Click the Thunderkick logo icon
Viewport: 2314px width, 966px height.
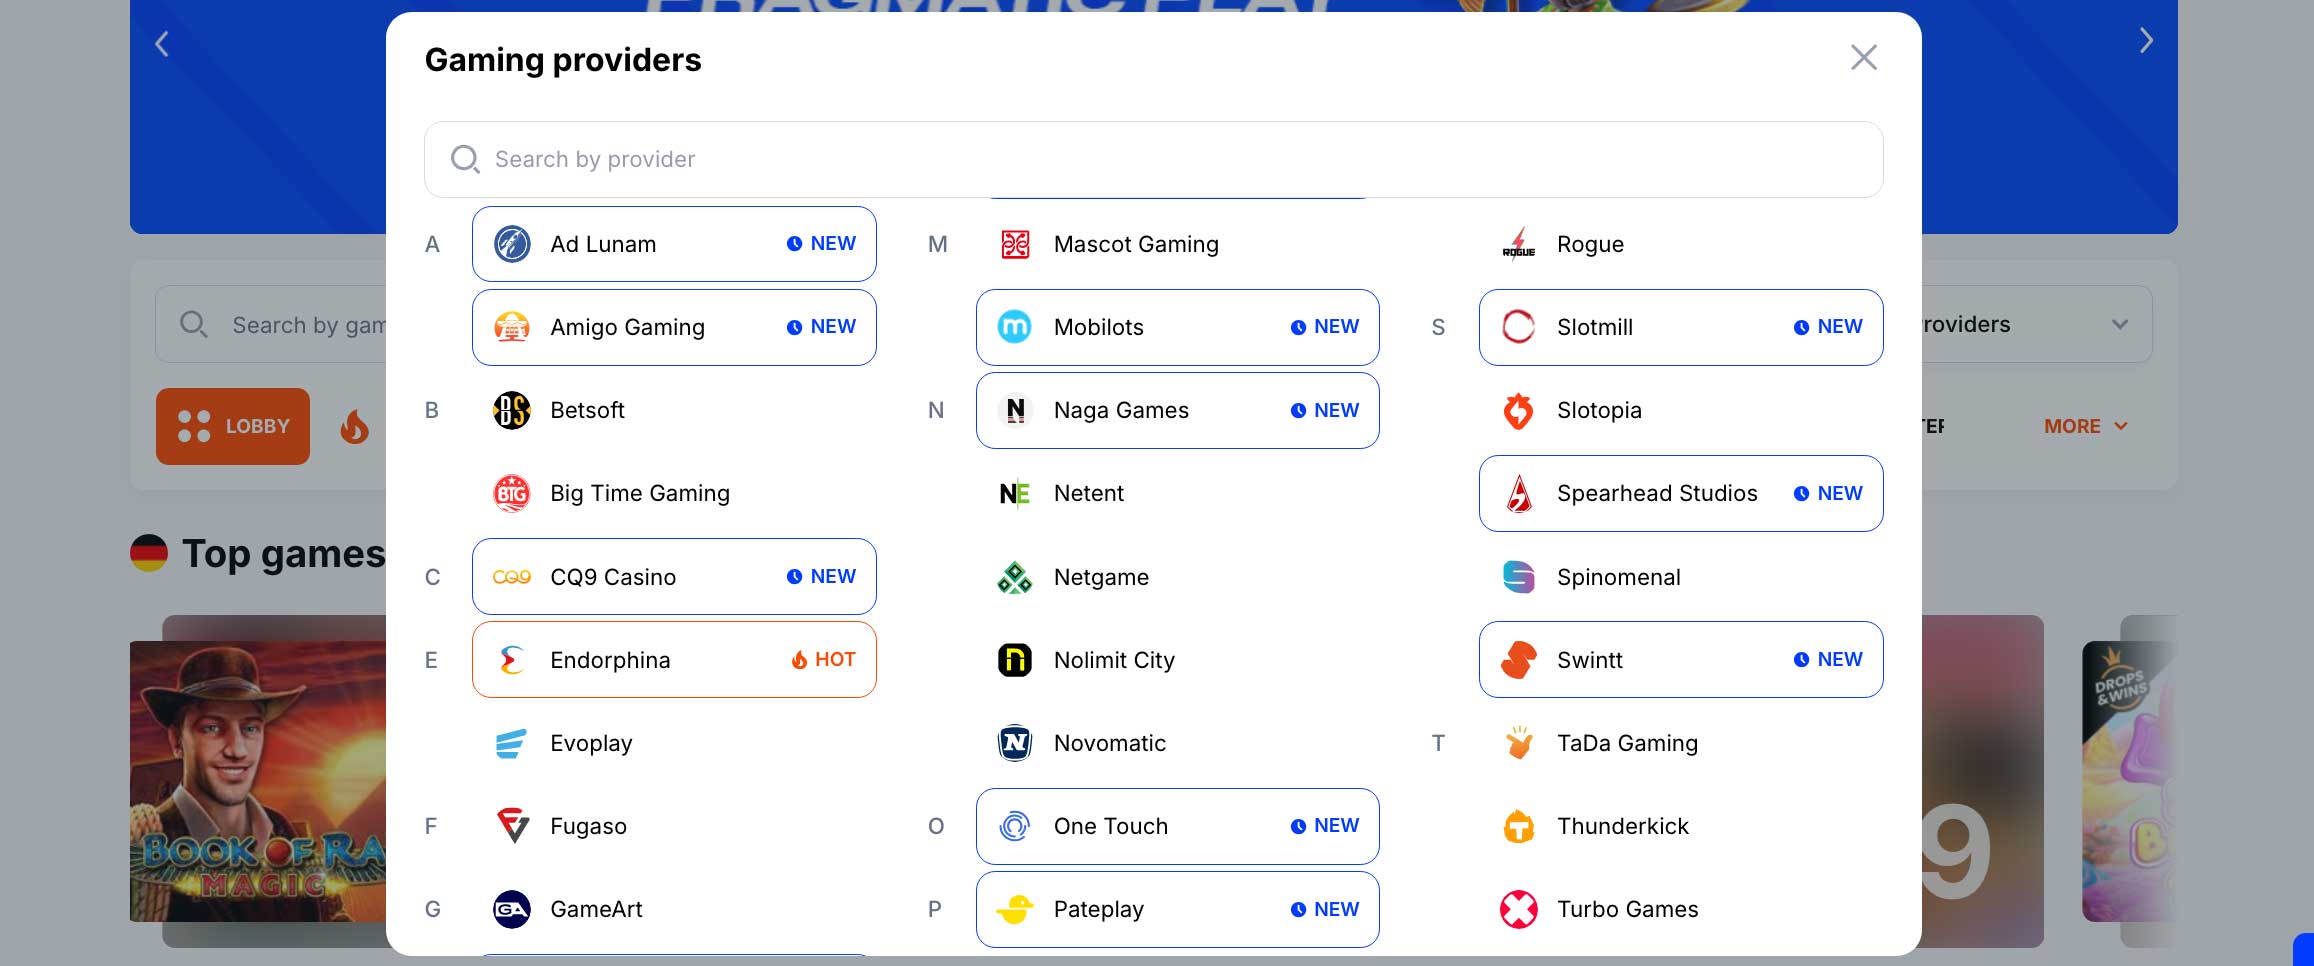(1518, 826)
